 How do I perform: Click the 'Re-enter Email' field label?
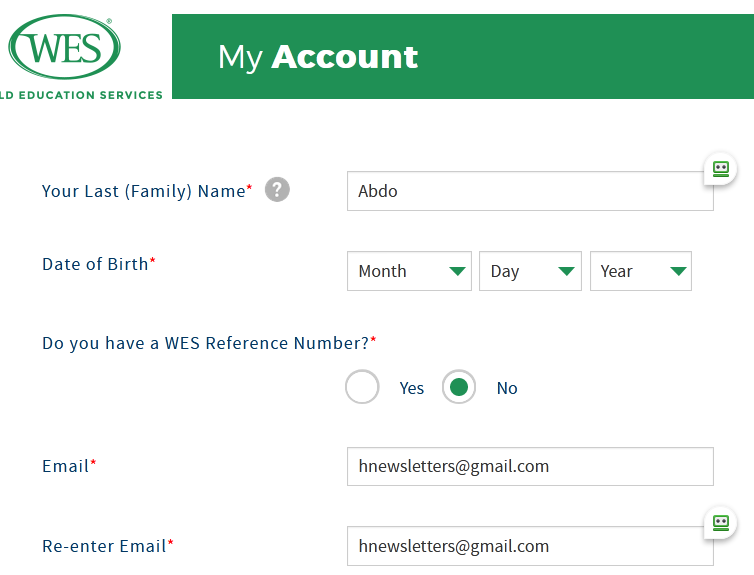[104, 546]
